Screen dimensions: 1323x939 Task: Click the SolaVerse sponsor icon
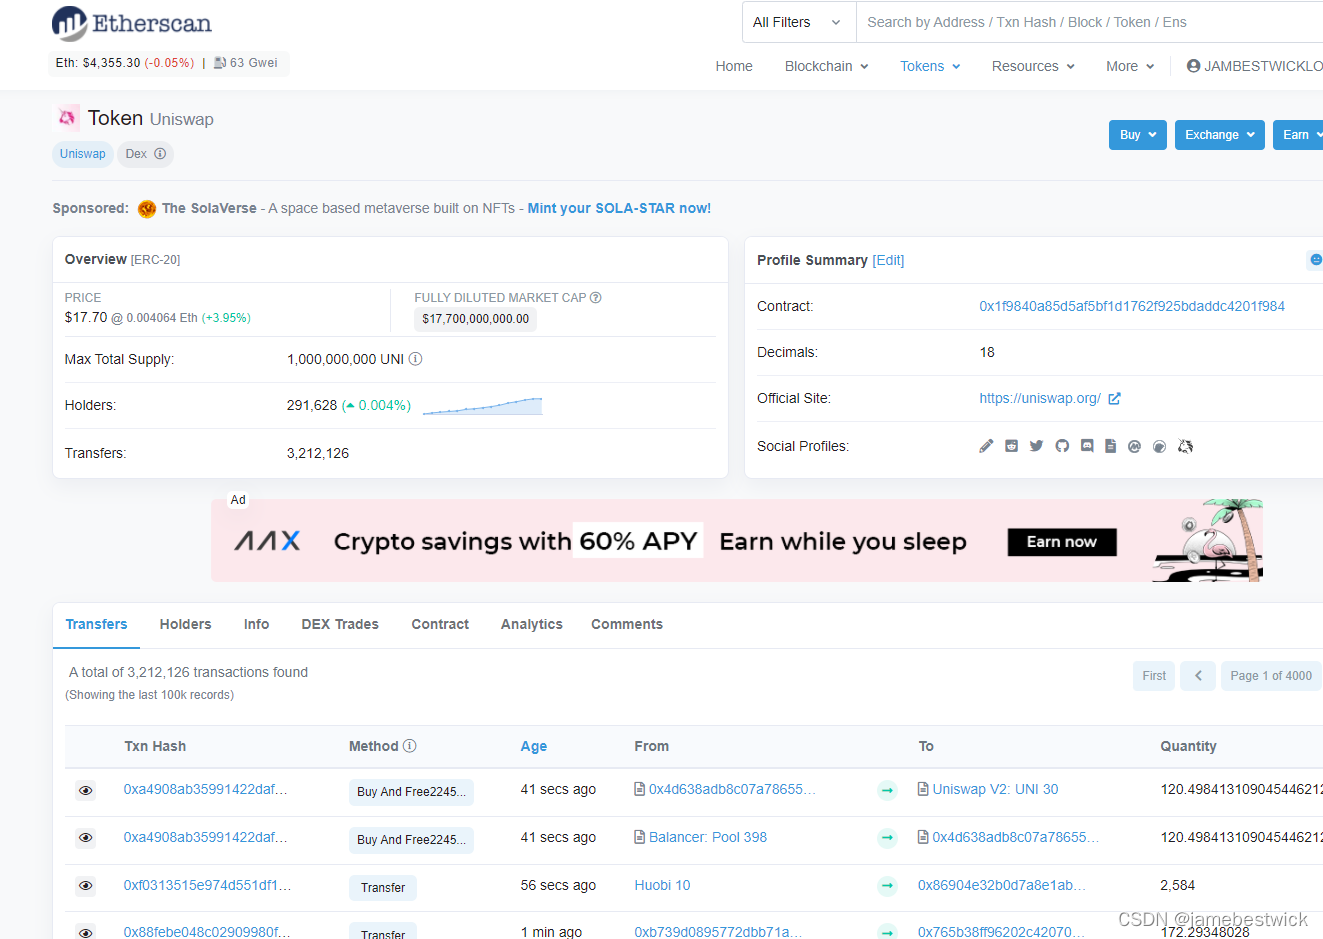click(x=147, y=209)
